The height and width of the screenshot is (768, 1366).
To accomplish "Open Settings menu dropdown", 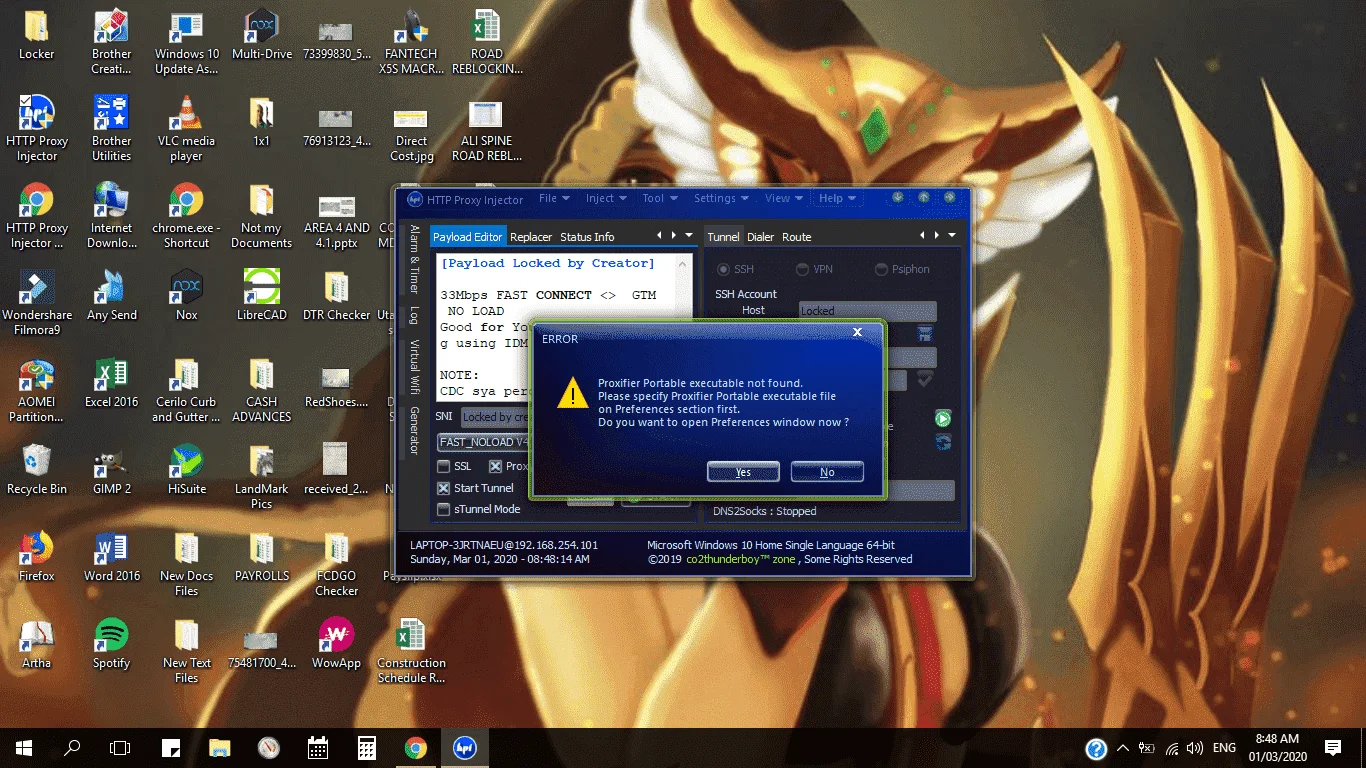I will pyautogui.click(x=722, y=198).
